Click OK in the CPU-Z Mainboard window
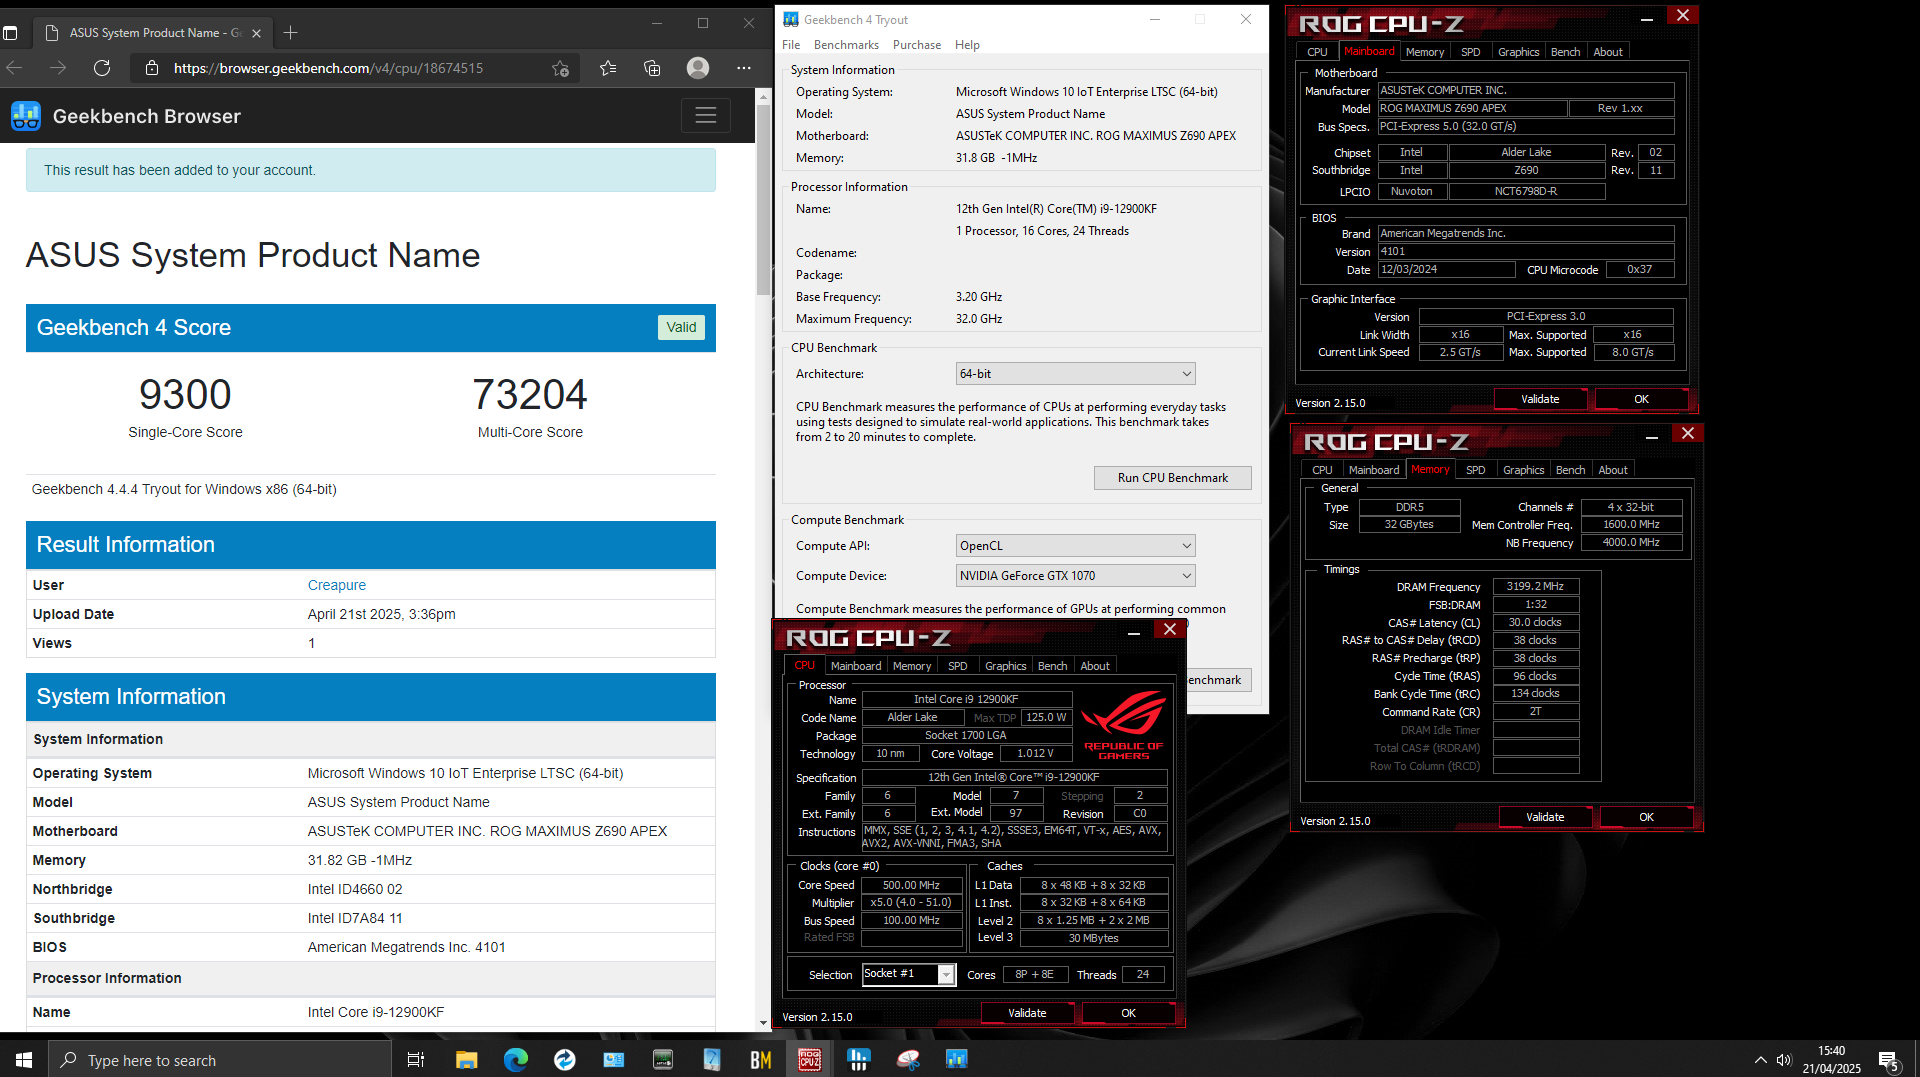1920x1077 pixels. [x=1641, y=399]
